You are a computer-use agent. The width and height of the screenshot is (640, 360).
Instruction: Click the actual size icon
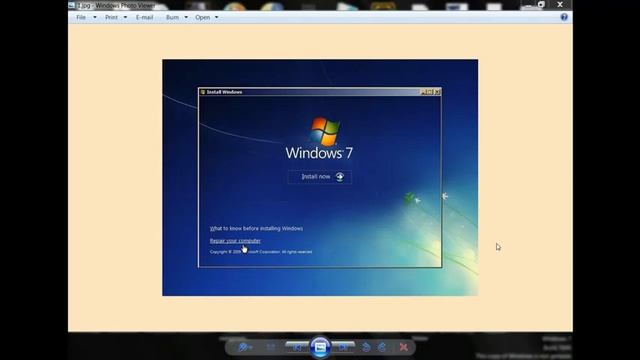tap(271, 347)
